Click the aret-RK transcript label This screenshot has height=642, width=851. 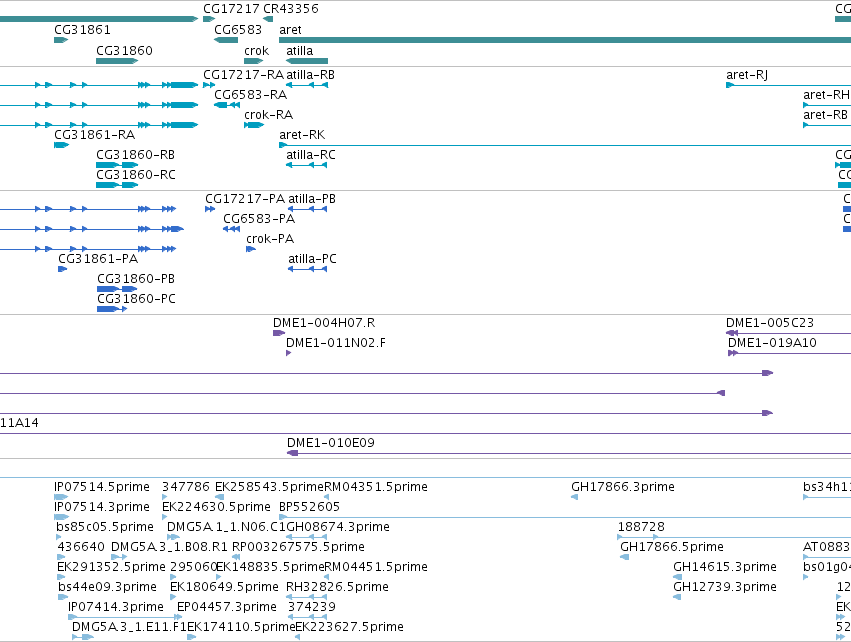tap(302, 135)
